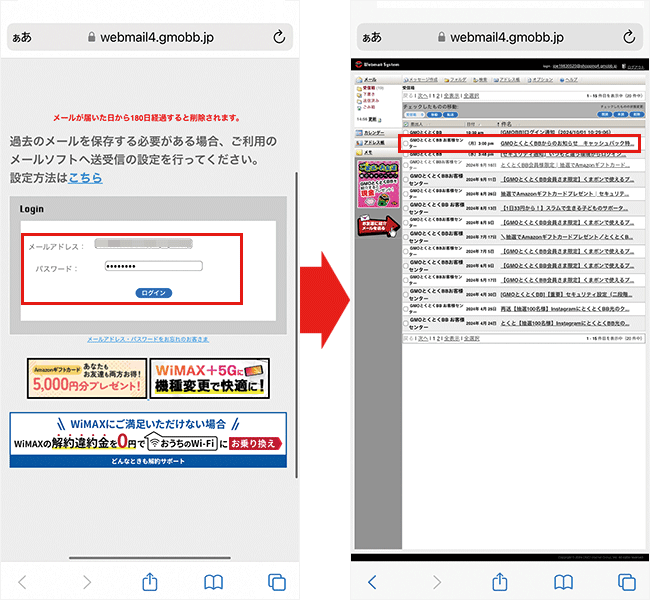650x600 pixels.
Task: Go back using right browser's back arrow
Action: point(373,581)
